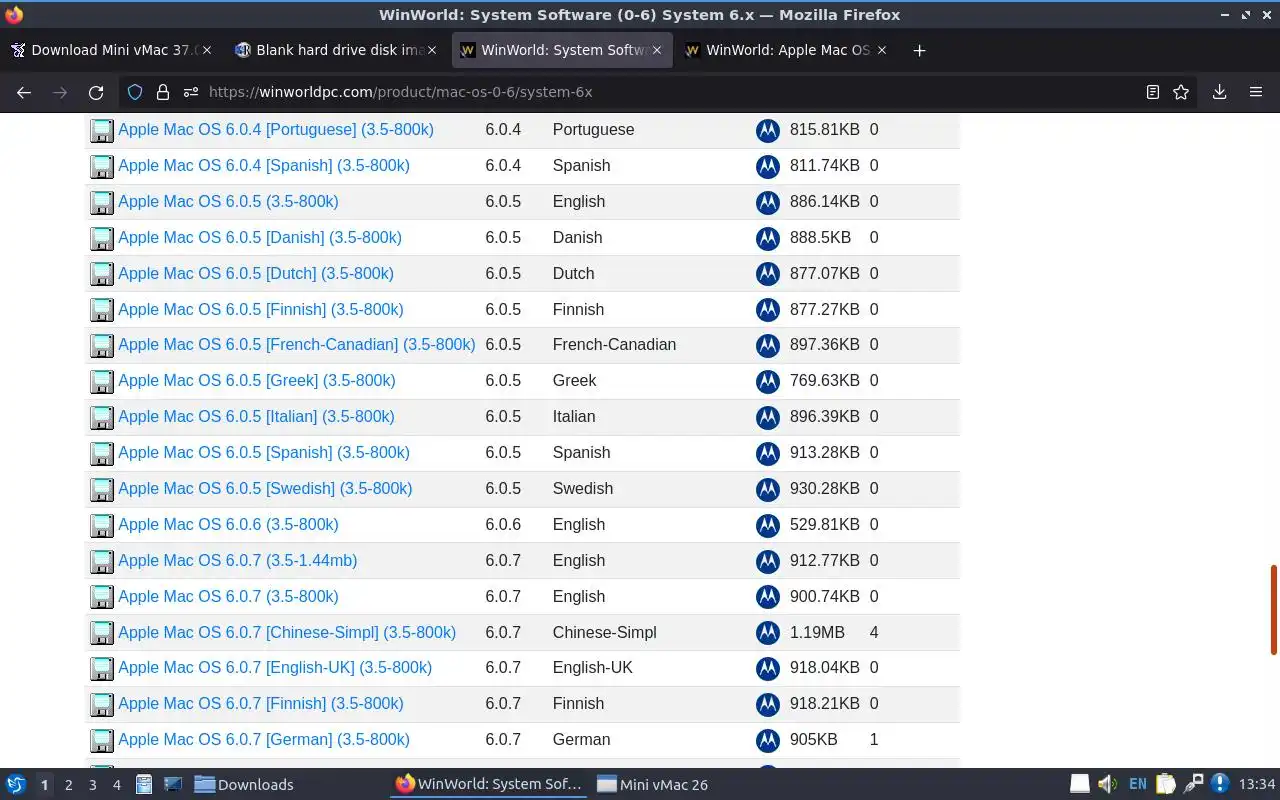Switch to workspace 3
Screen dimensions: 1280x800
92,785
